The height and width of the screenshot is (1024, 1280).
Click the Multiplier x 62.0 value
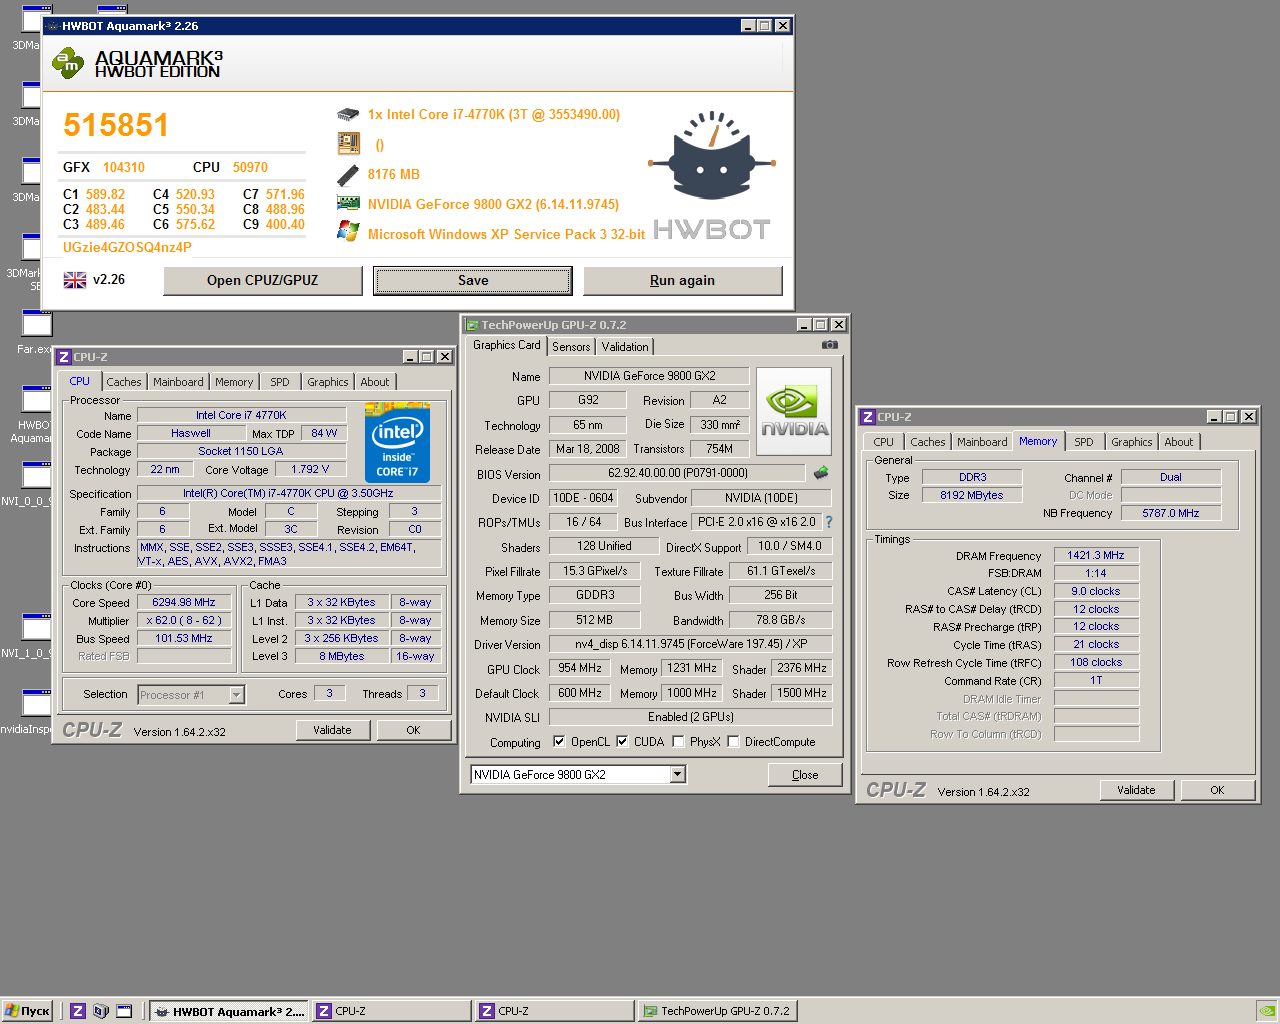[x=184, y=620]
